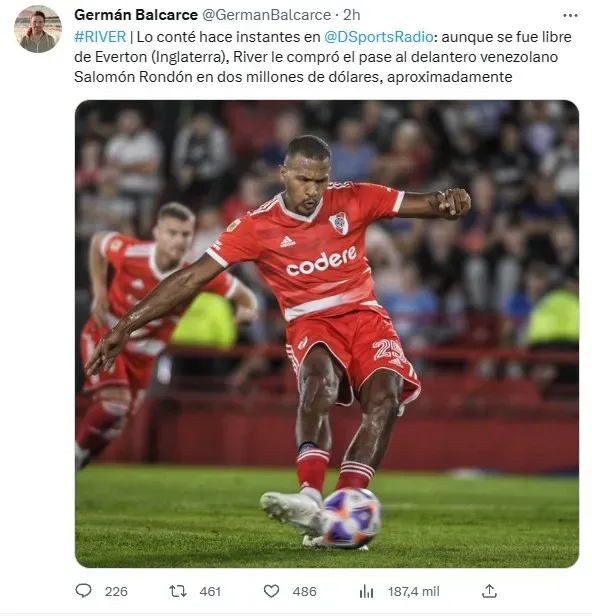Click the codere sponsor logo in the photo
592x616 pixels.
(321, 261)
